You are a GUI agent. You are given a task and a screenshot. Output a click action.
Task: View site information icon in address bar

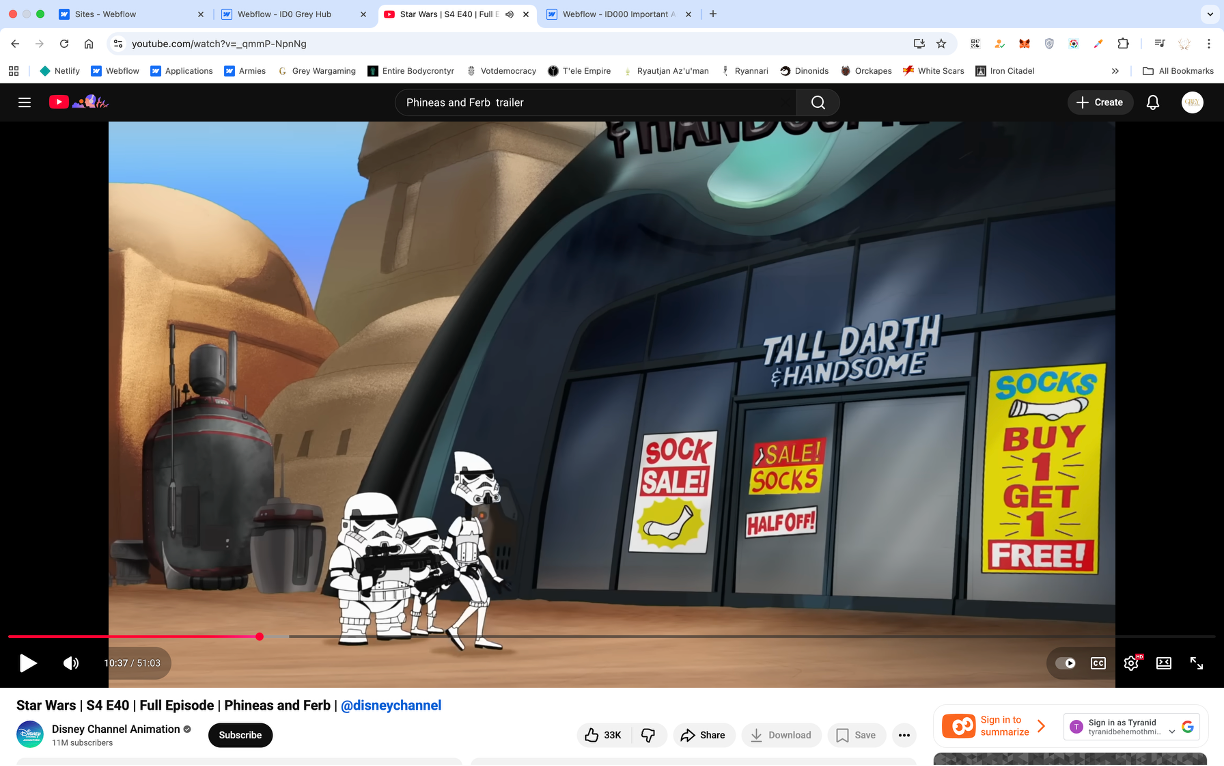[117, 44]
